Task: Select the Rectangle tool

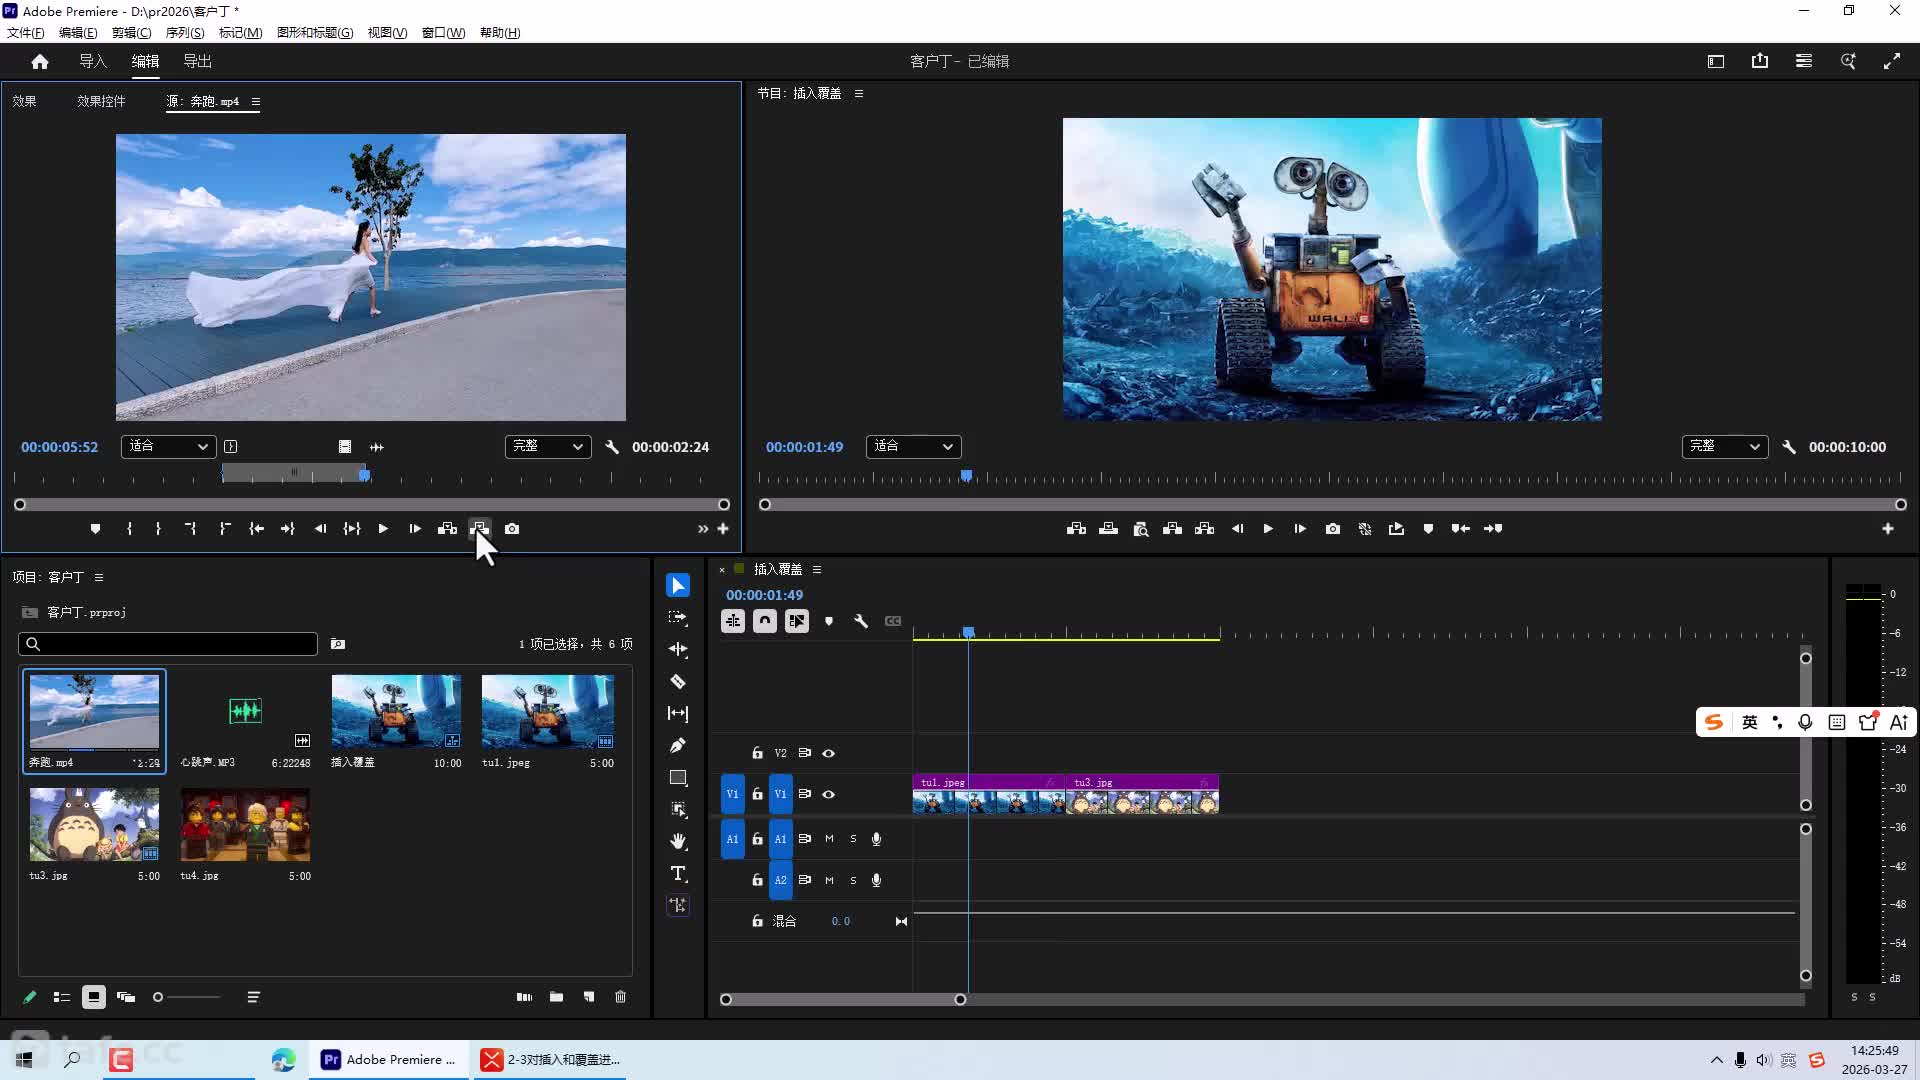Action: coord(678,777)
